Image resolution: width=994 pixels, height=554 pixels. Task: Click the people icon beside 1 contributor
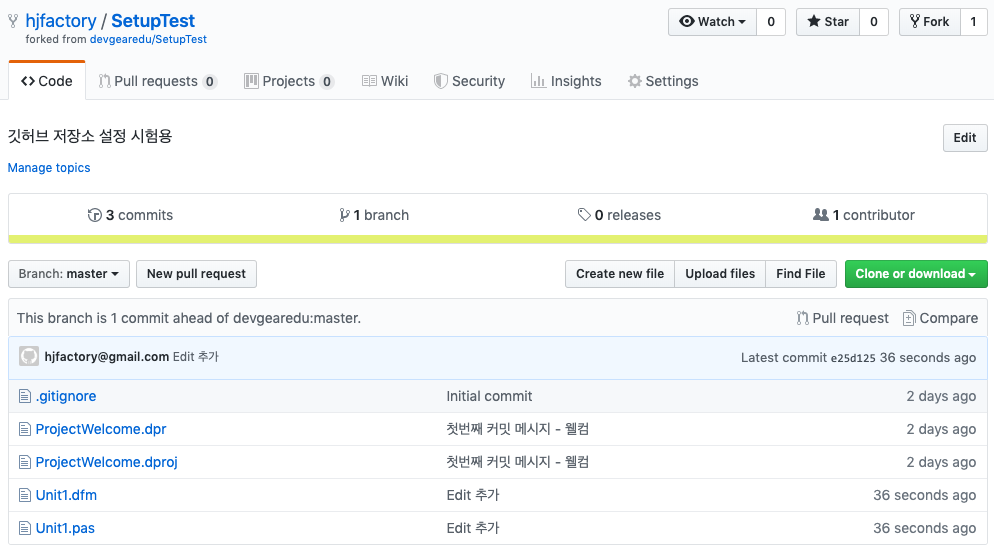click(x=820, y=215)
